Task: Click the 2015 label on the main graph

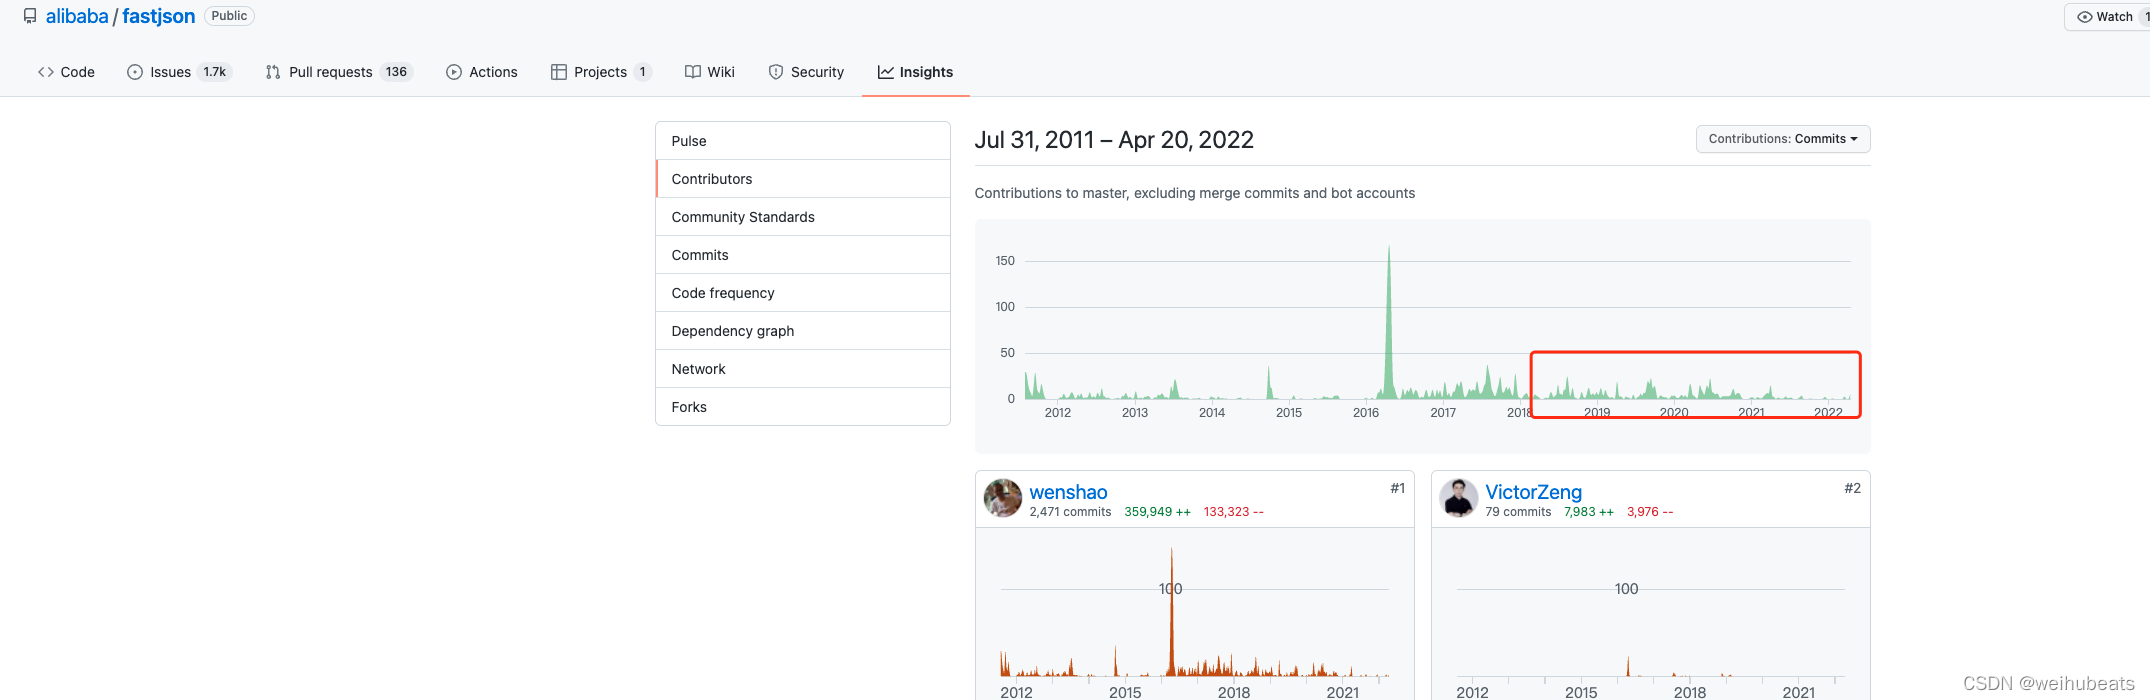Action: point(1289,412)
